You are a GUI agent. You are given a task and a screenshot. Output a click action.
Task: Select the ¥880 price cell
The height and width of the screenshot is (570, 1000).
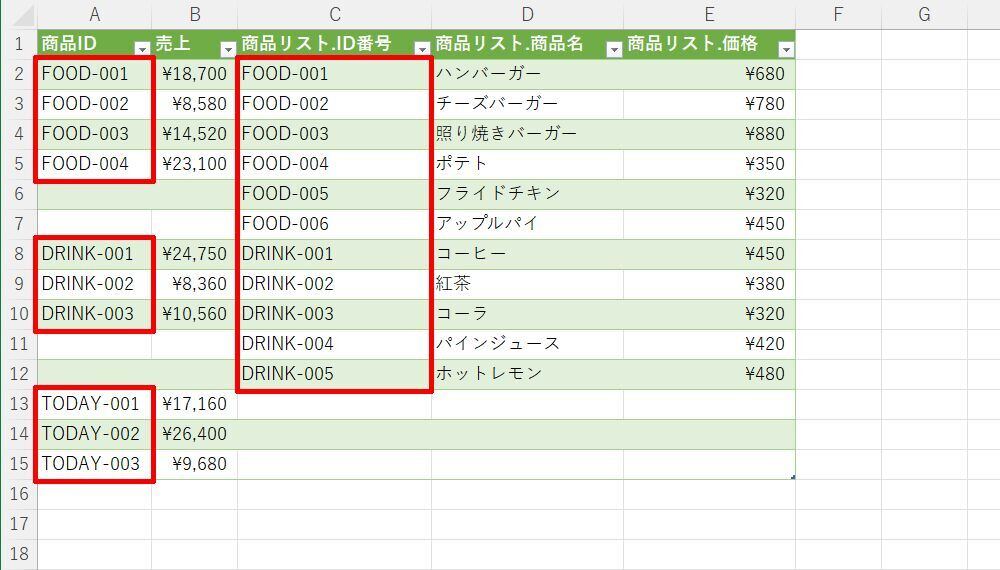pos(709,134)
